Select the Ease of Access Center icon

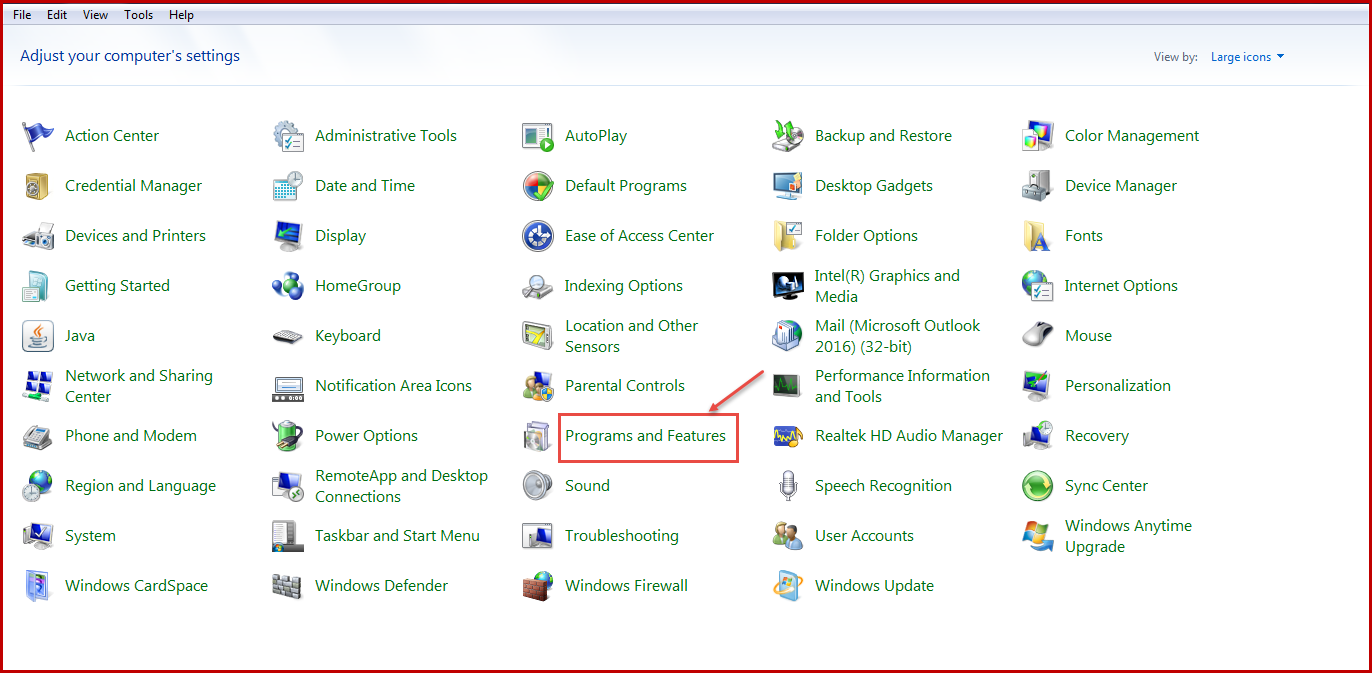pyautogui.click(x=538, y=236)
